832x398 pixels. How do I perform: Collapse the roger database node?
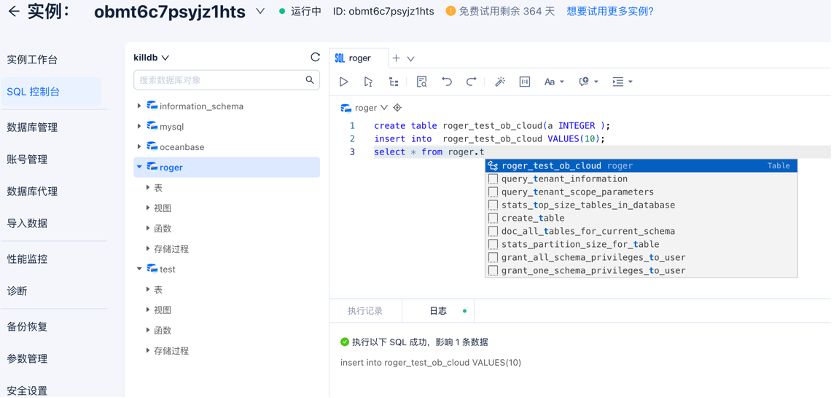pyautogui.click(x=139, y=167)
